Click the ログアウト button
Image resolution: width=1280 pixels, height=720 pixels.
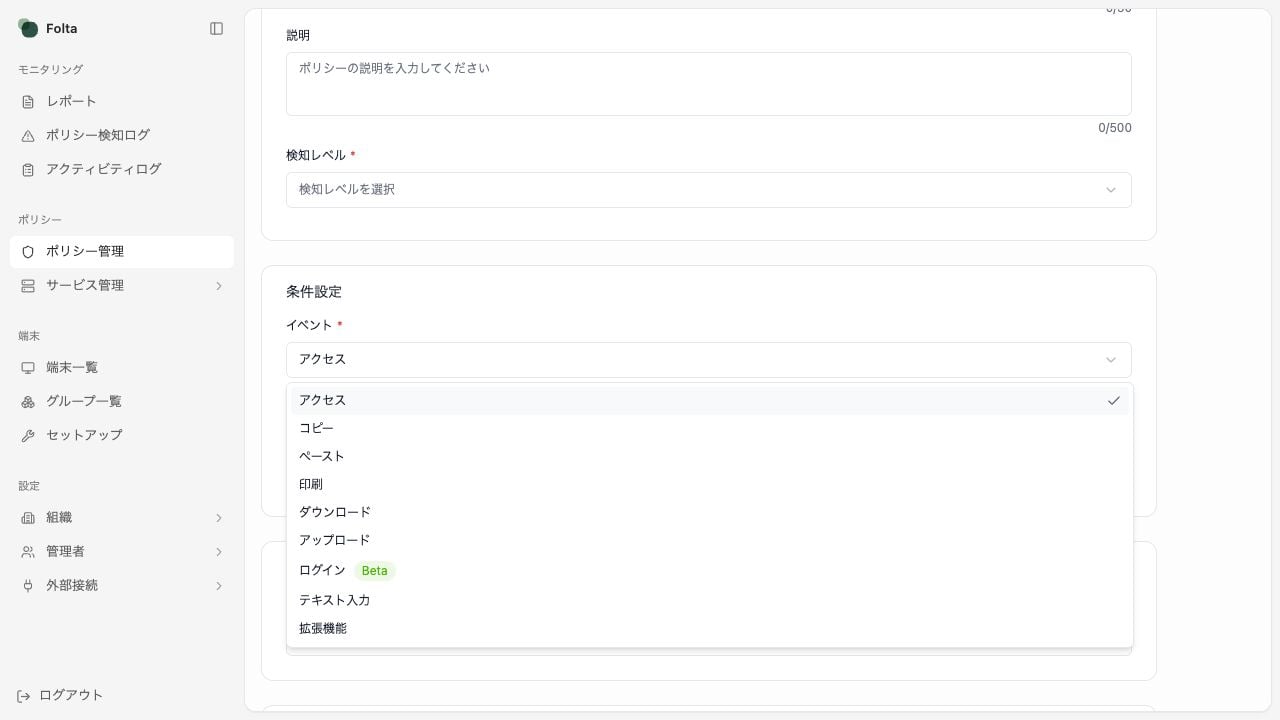tap(60, 696)
